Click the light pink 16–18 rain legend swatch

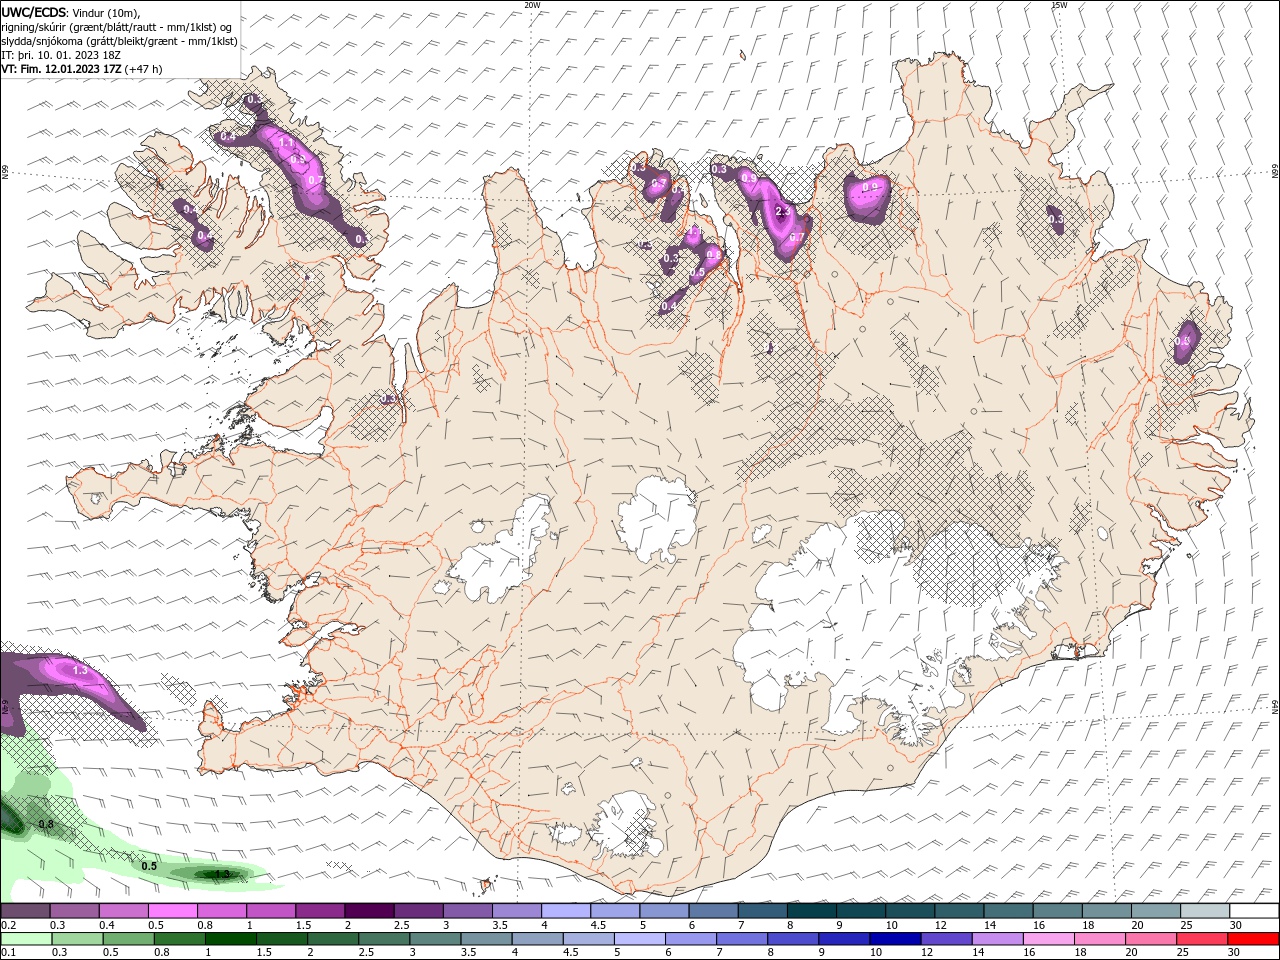pos(1049,939)
